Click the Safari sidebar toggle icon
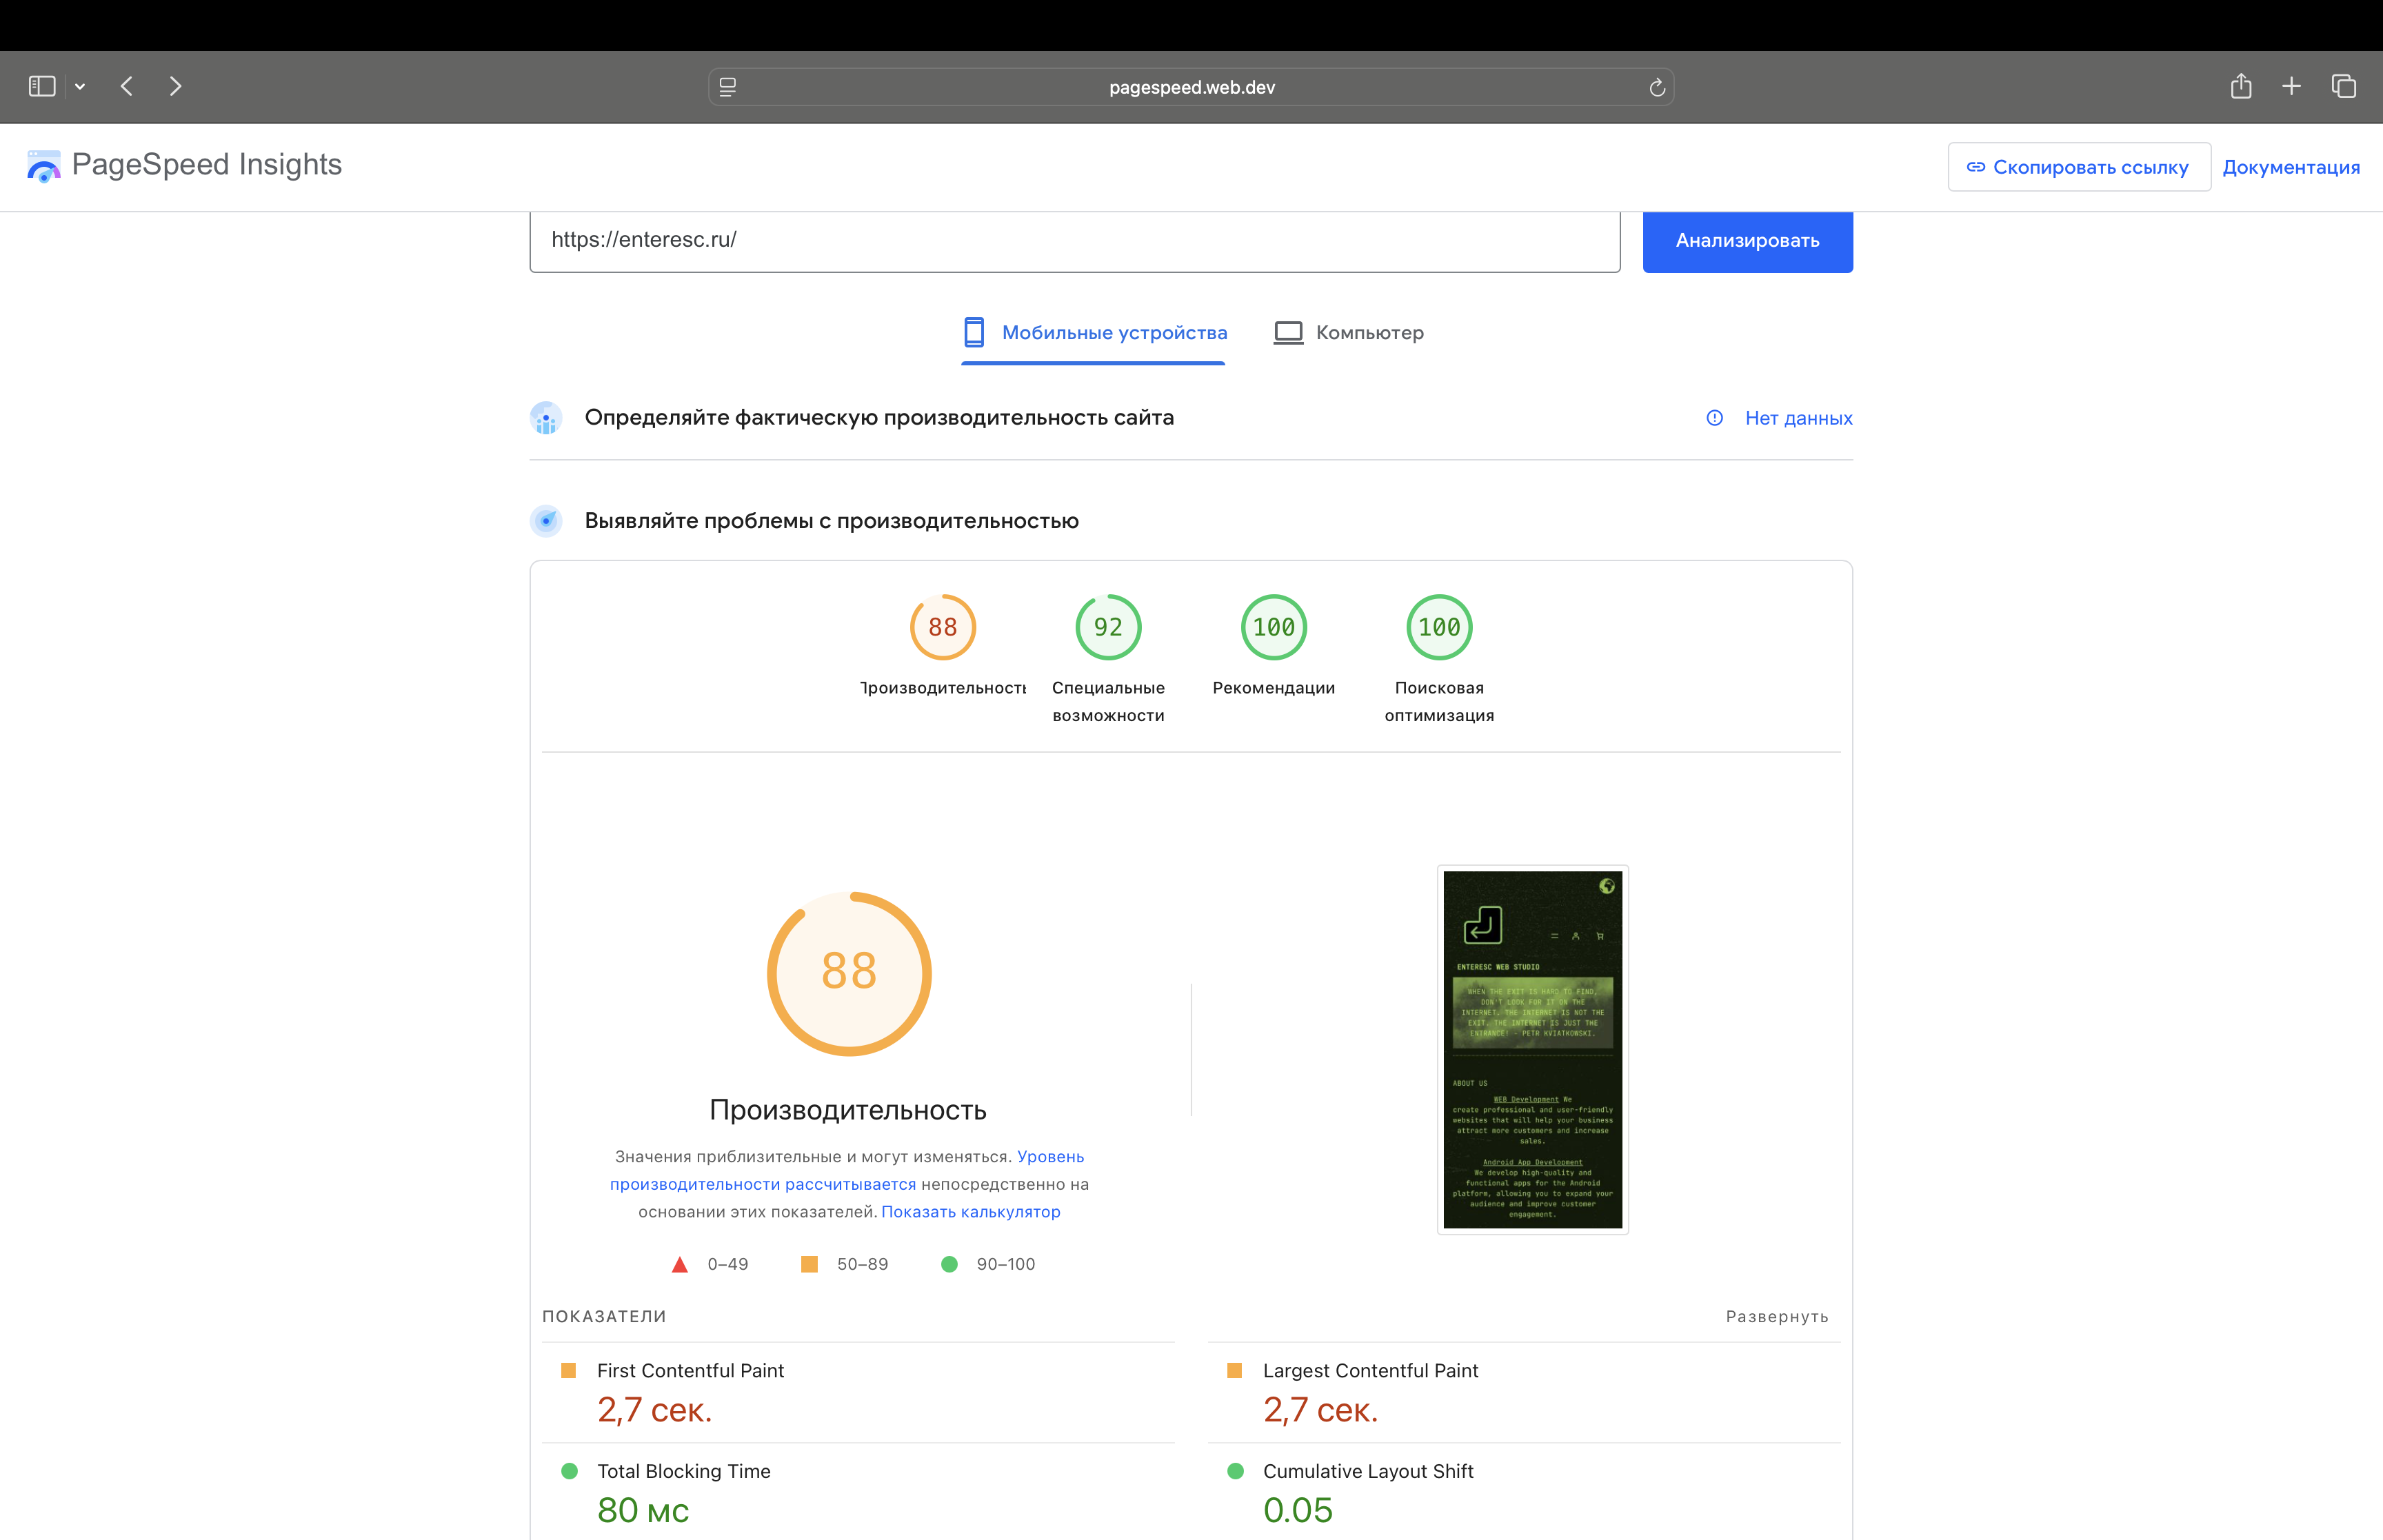The image size is (2383, 1540). click(42, 87)
